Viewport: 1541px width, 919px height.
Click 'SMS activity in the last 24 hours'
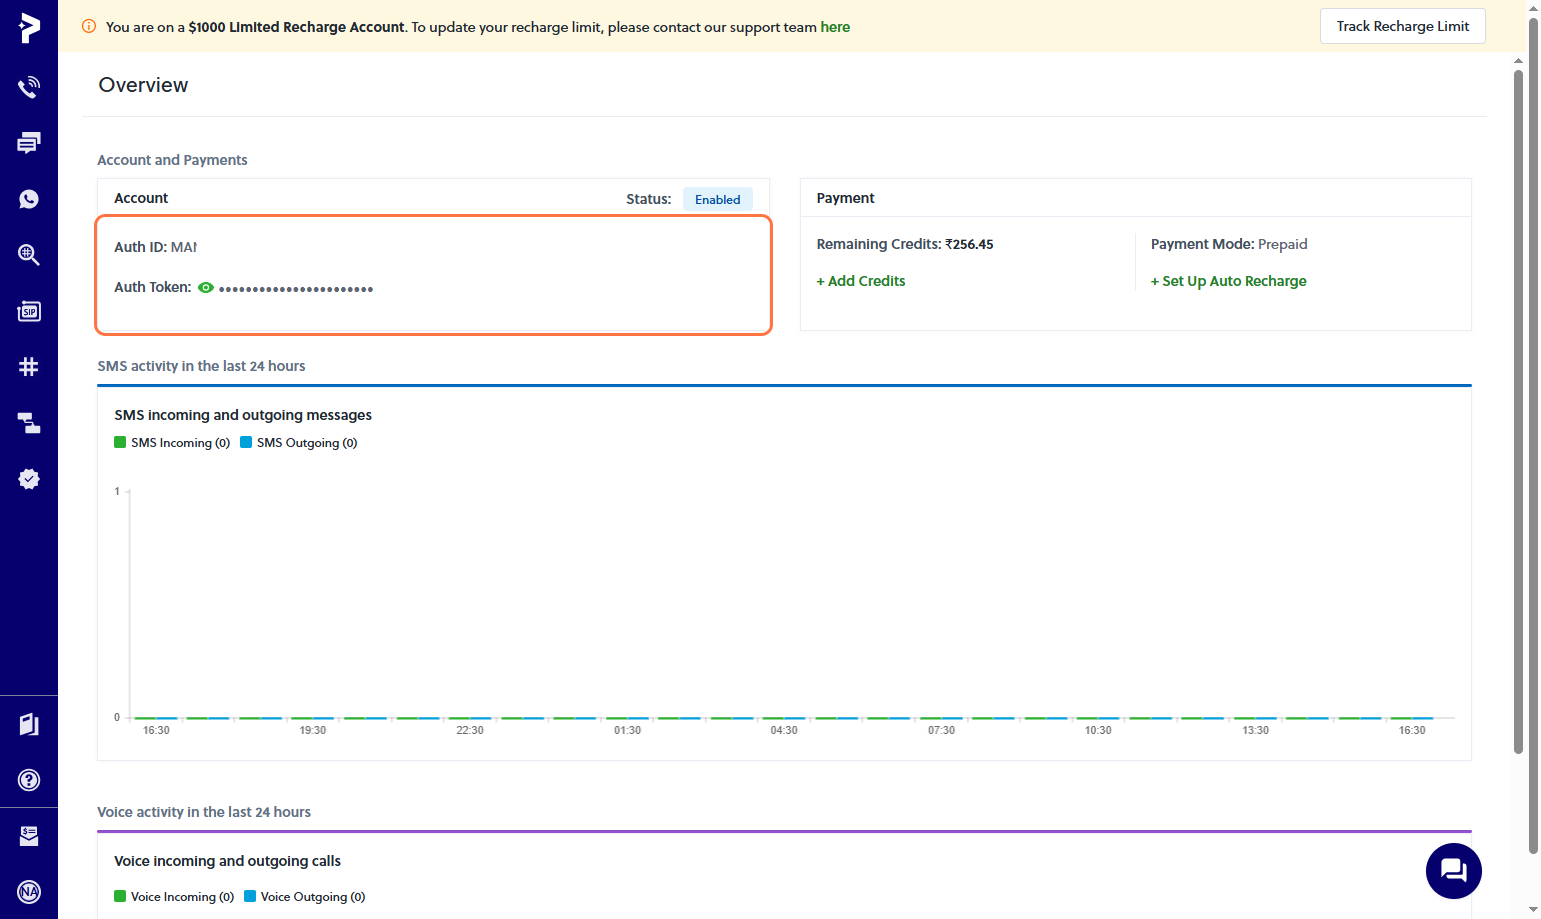201,366
